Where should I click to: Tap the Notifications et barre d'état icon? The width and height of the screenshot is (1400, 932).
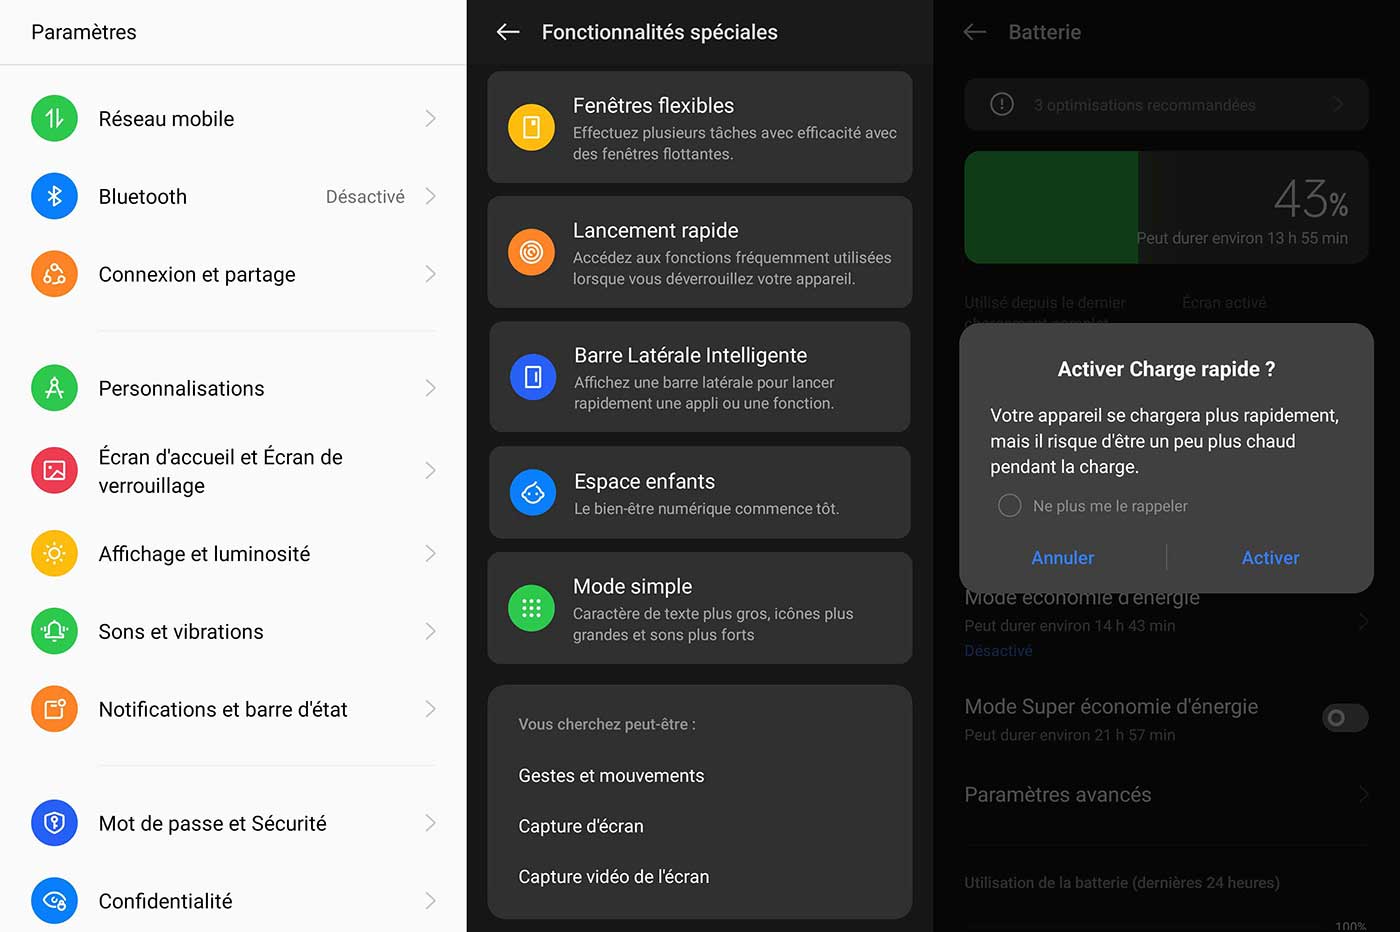click(x=54, y=709)
